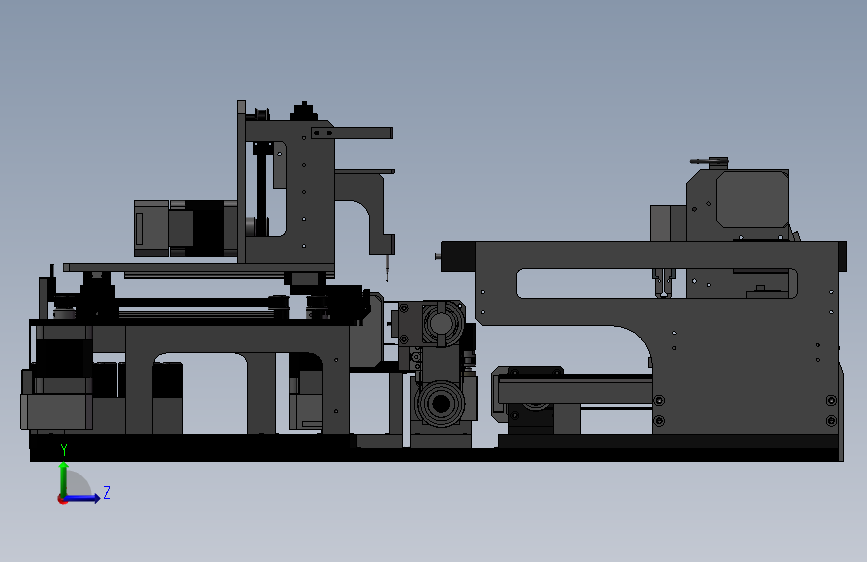Click the green Y axis of the orientation triad
The height and width of the screenshot is (562, 867).
[64, 480]
